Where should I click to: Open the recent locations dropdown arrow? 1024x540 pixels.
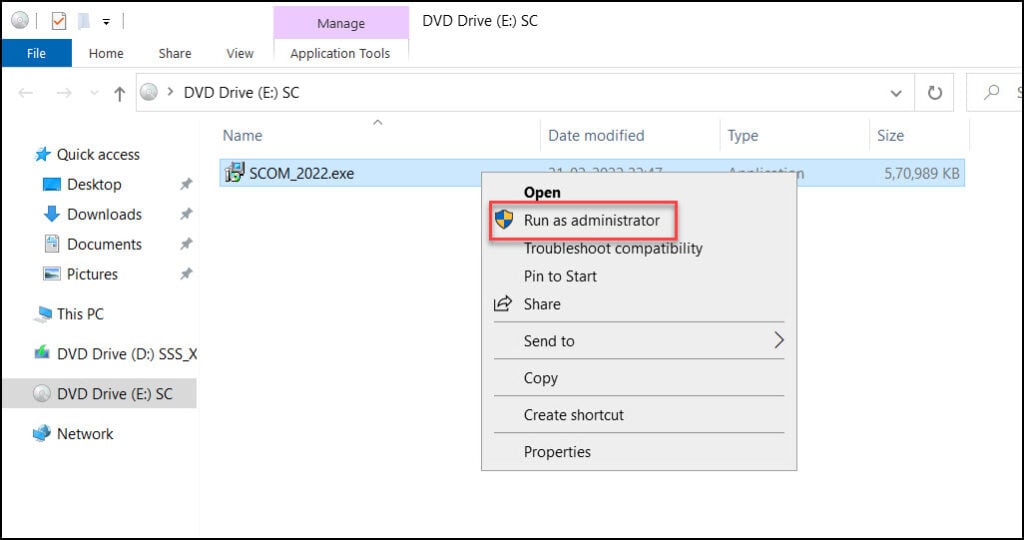(x=94, y=93)
